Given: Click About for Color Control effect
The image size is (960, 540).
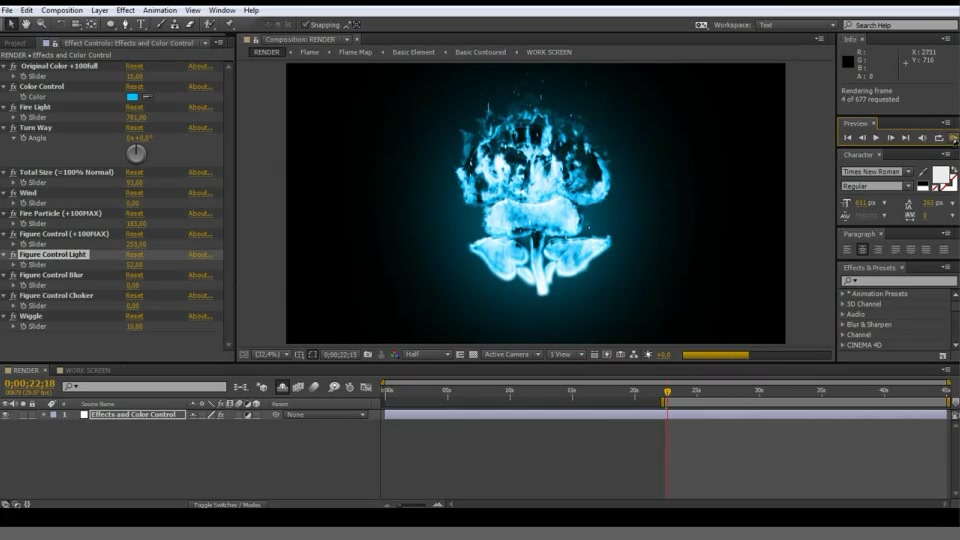Looking at the screenshot, I should [200, 87].
